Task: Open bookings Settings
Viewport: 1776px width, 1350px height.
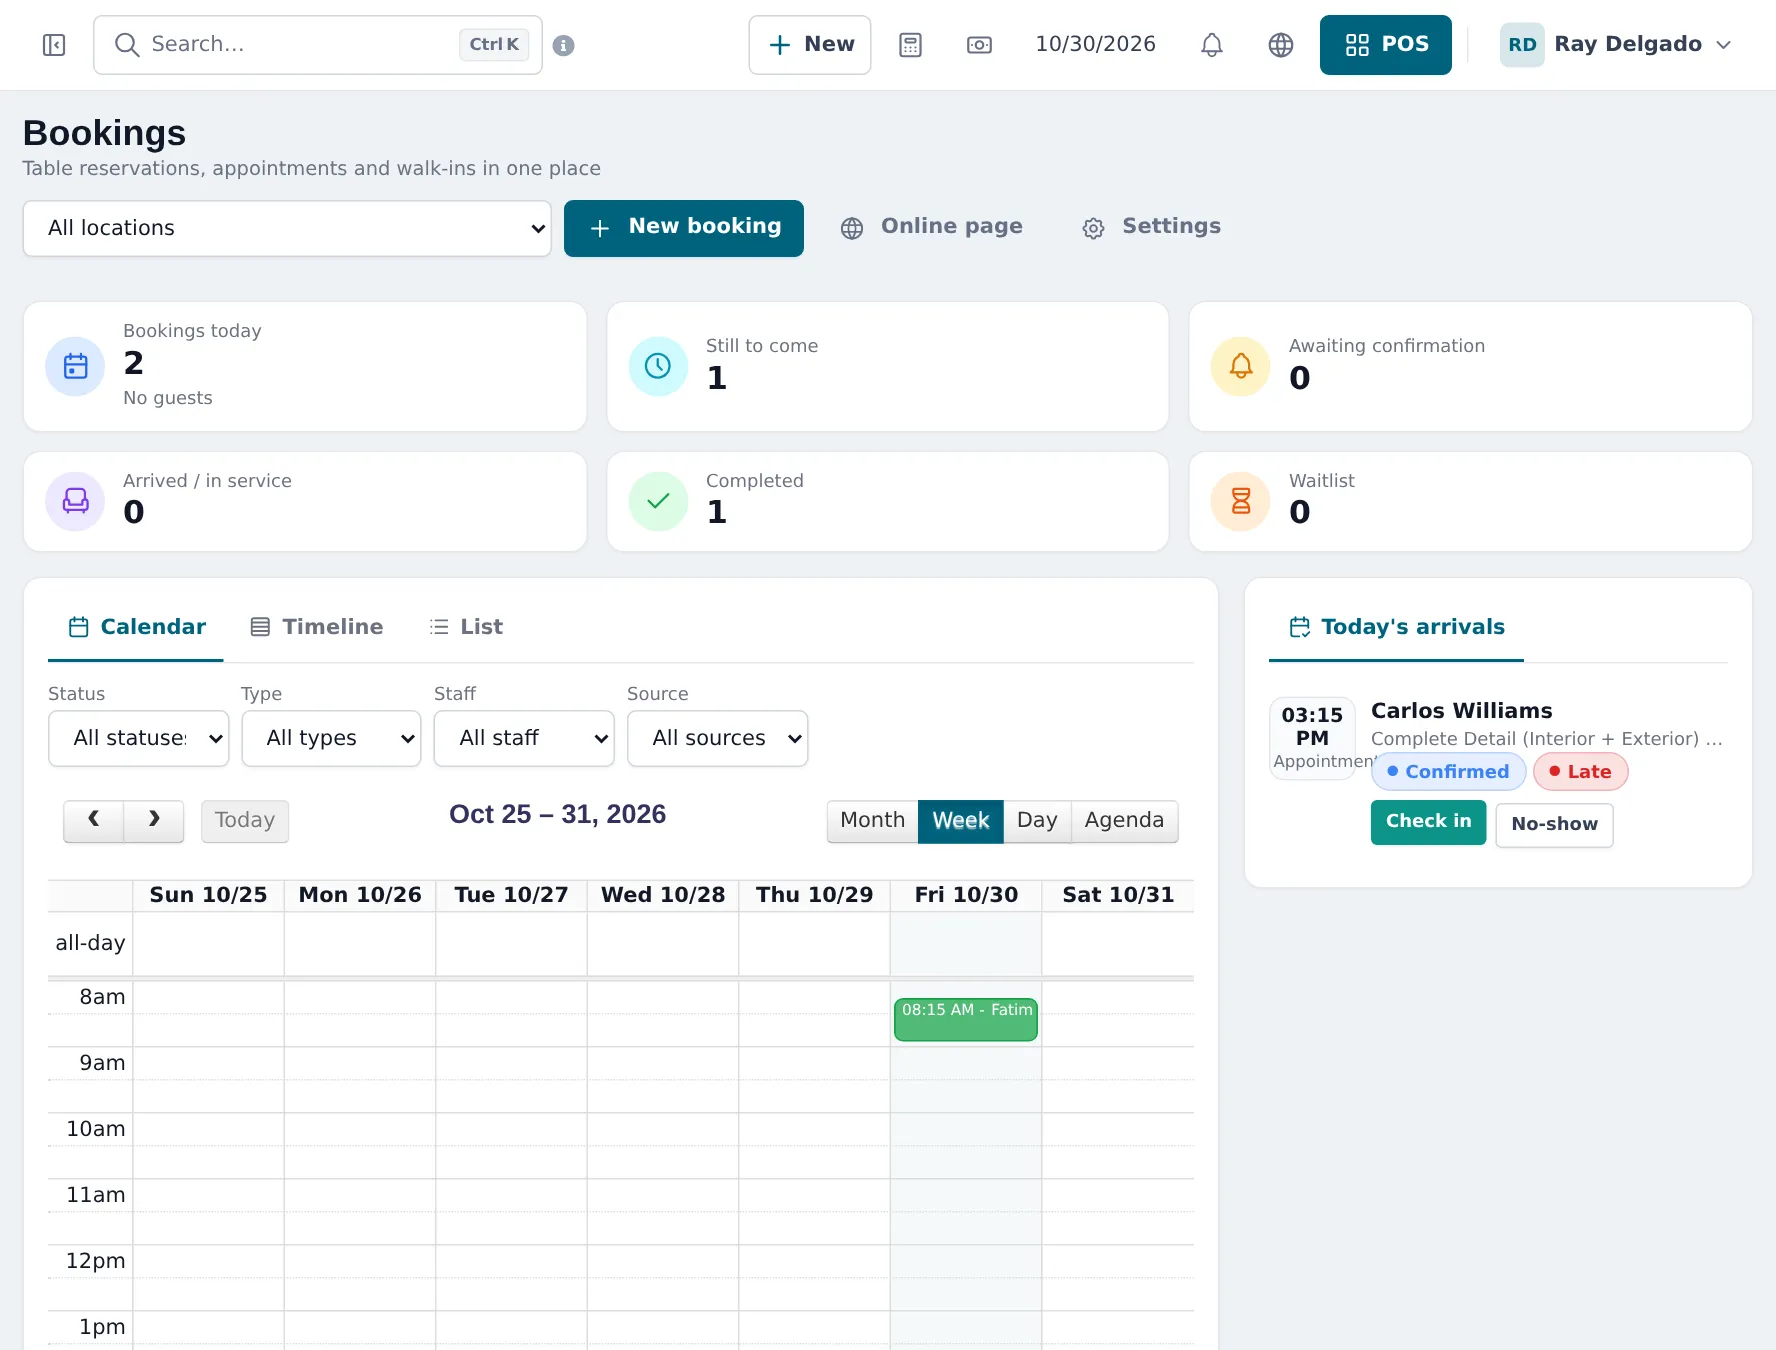Action: tap(1152, 227)
